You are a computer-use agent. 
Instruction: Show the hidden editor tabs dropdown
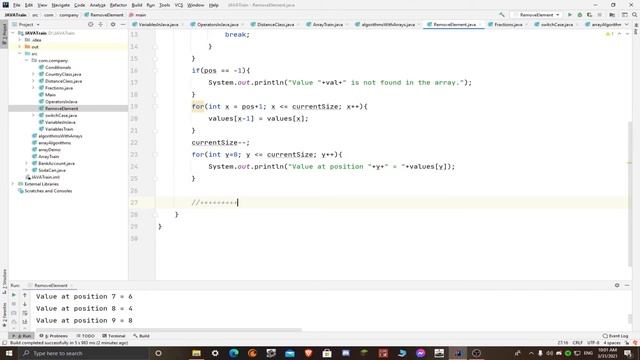627,24
